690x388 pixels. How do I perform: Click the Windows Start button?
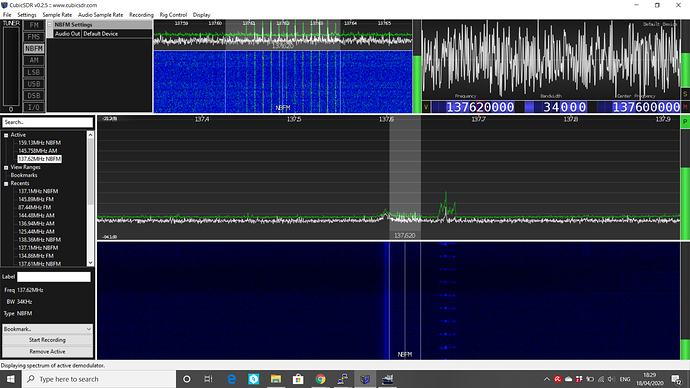tap(10, 379)
